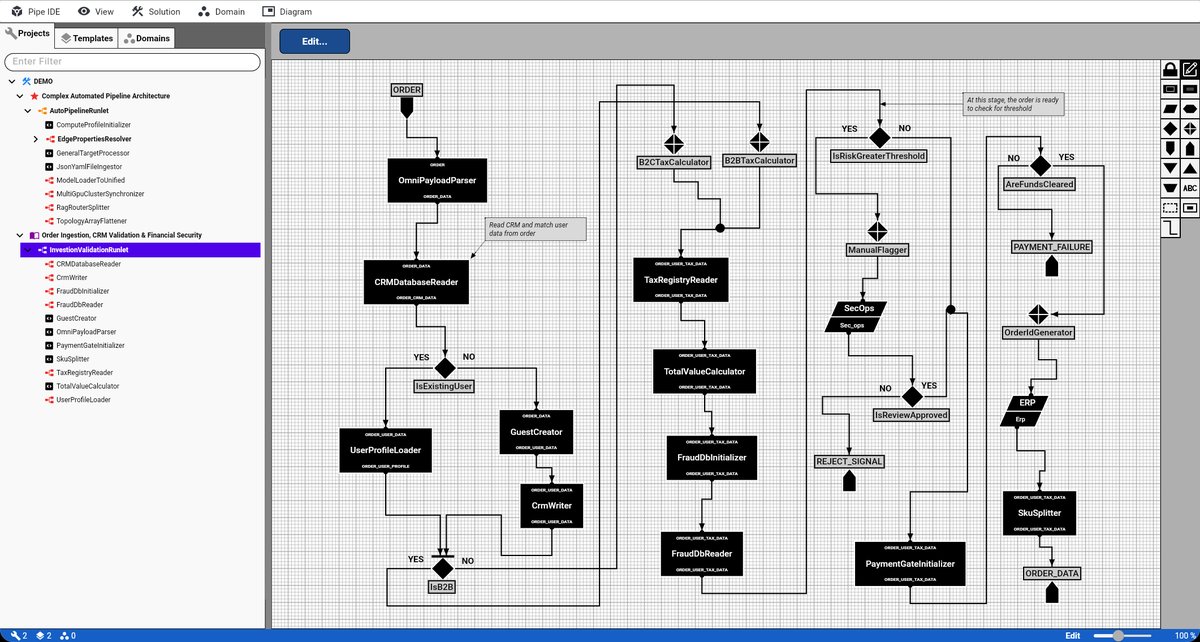Open the Solution menu
The image size is (1200, 642).
155,12
